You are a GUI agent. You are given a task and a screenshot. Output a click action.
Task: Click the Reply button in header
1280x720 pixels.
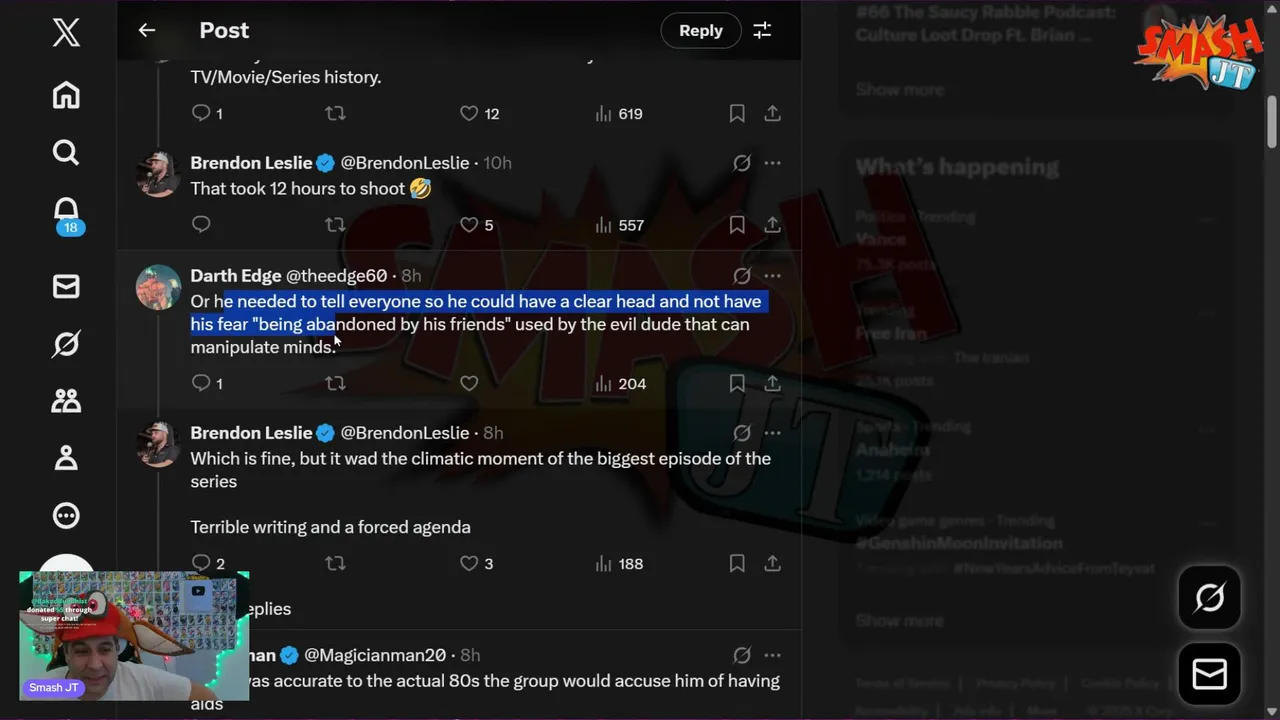pyautogui.click(x=701, y=30)
